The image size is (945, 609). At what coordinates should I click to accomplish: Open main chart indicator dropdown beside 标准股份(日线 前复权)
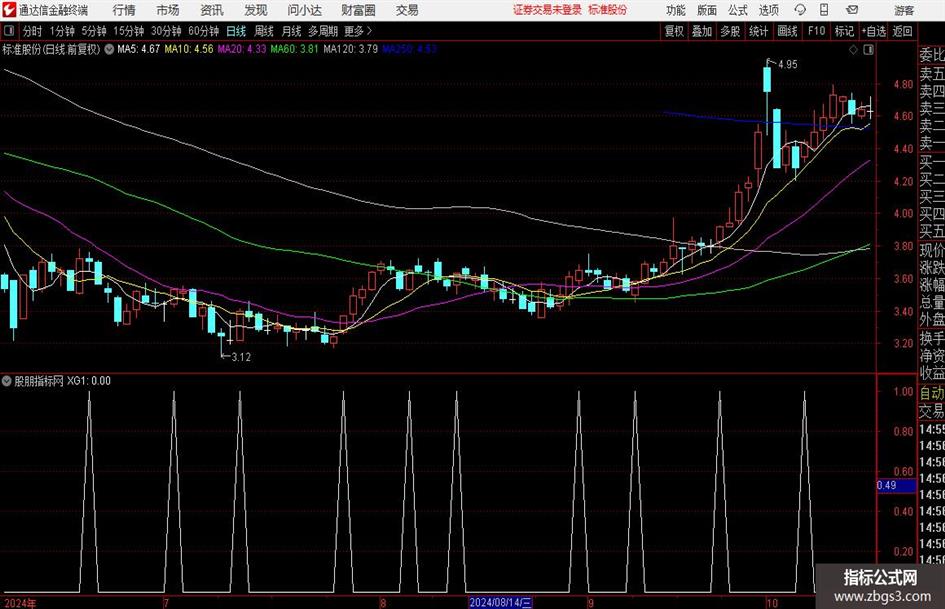point(109,49)
